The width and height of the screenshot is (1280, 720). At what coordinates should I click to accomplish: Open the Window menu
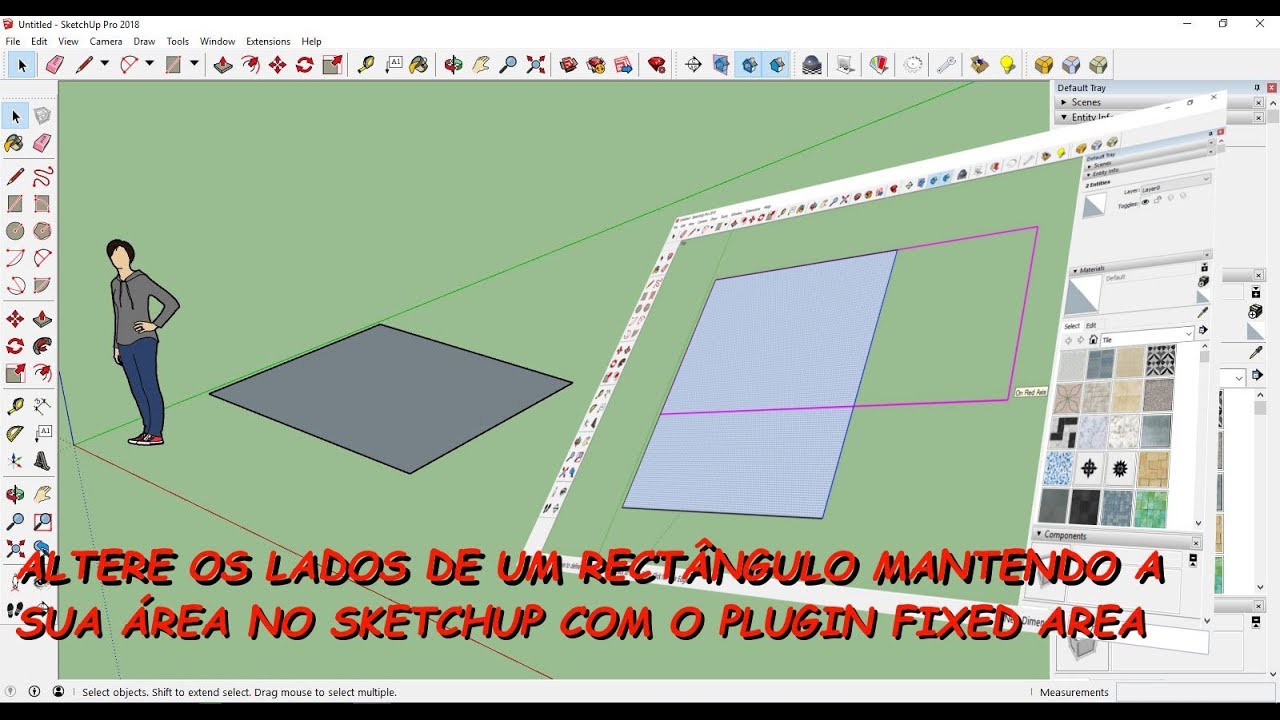pyautogui.click(x=217, y=42)
